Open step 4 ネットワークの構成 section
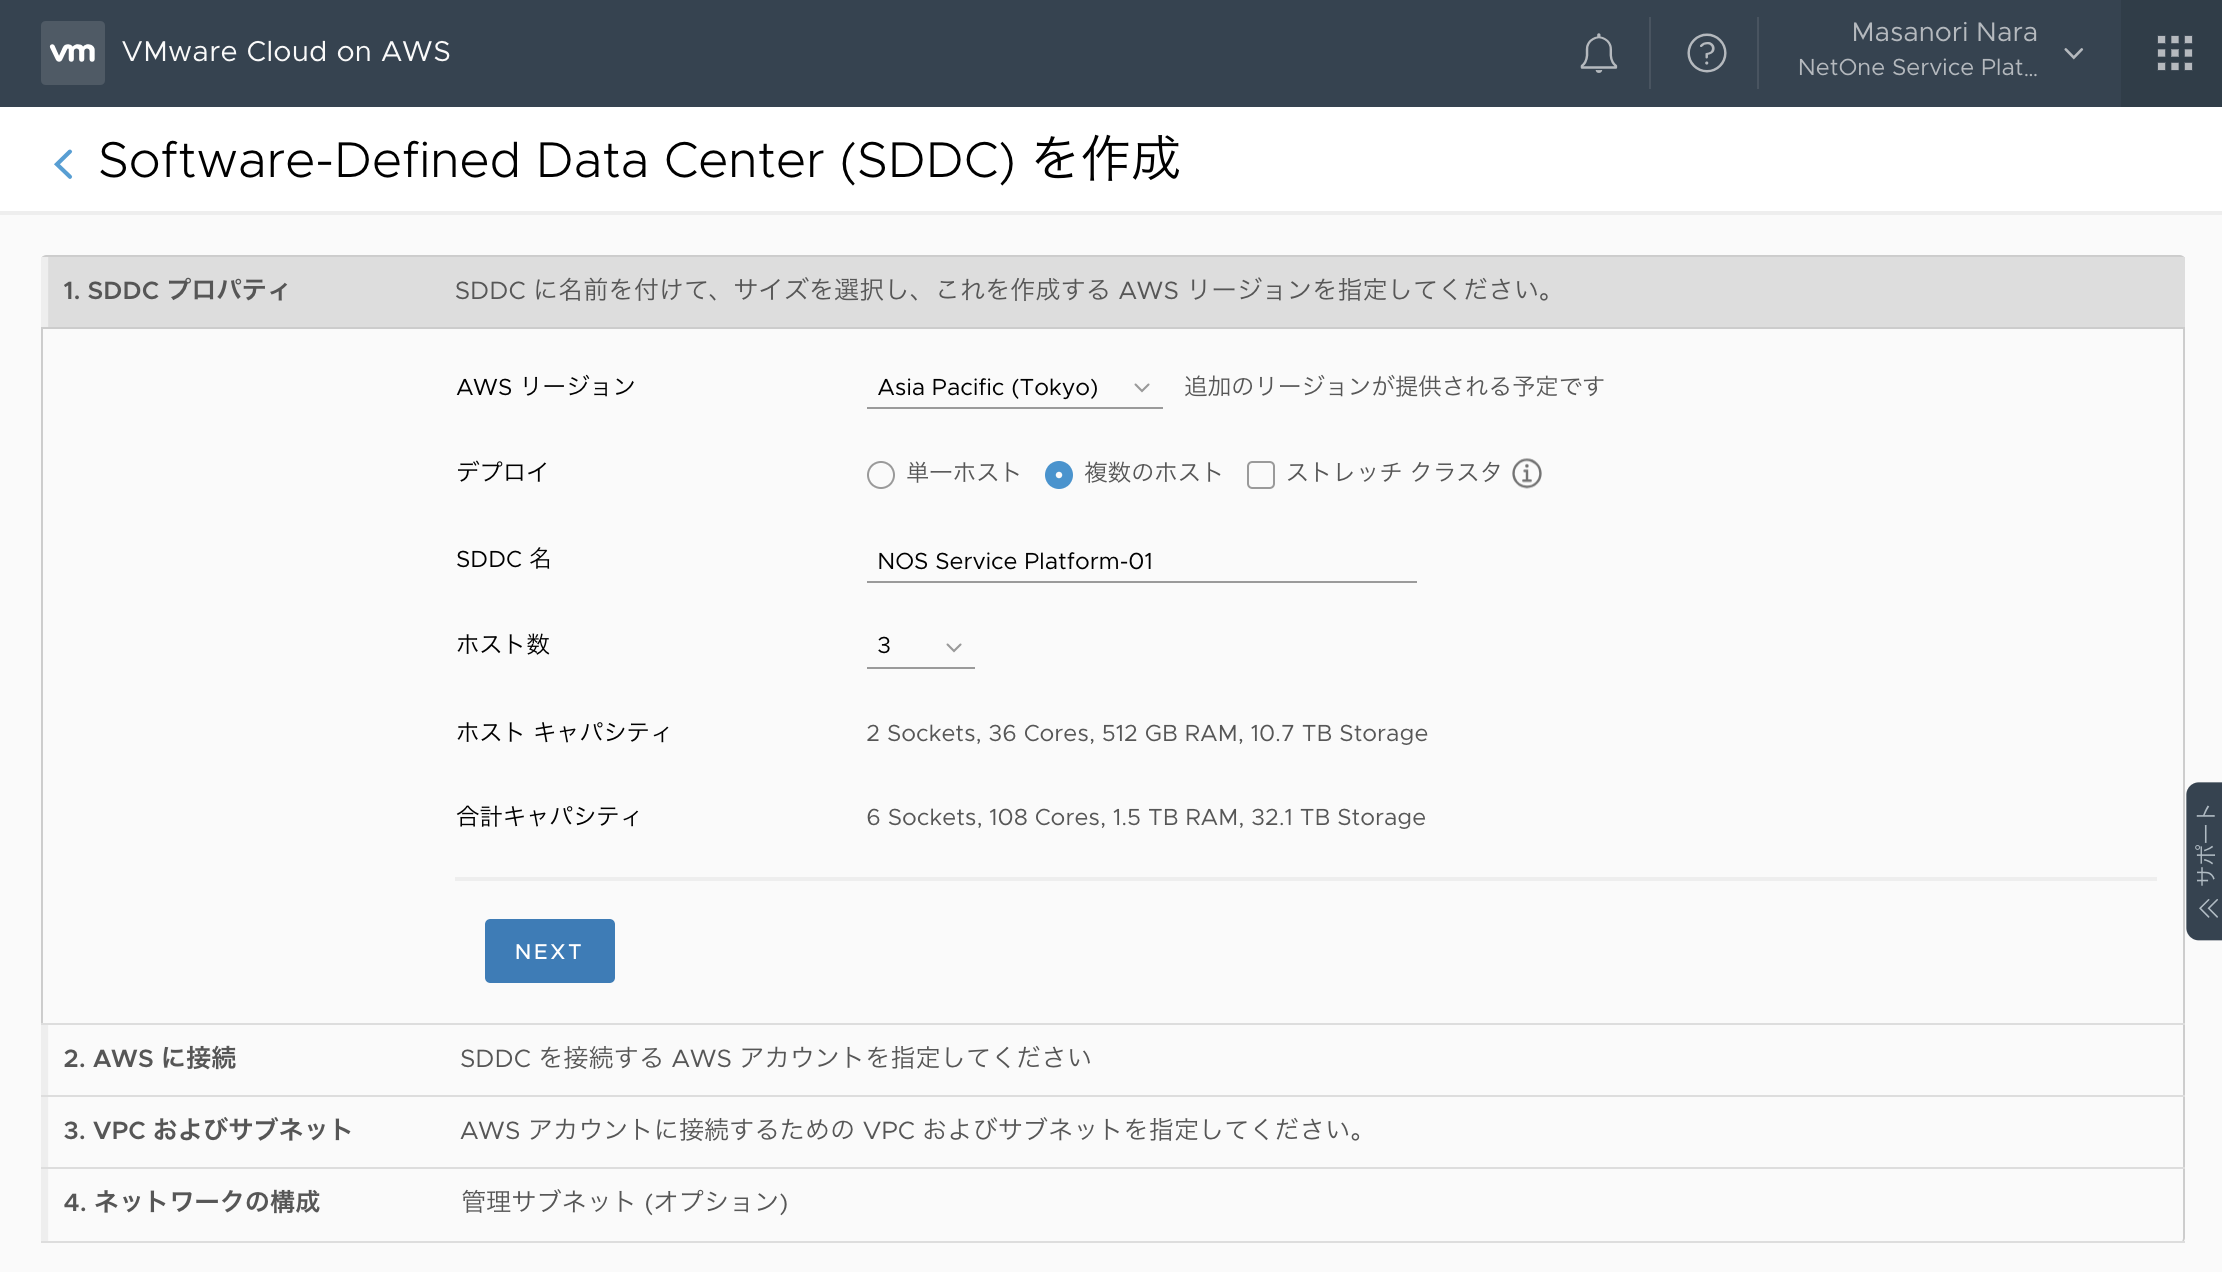This screenshot has height=1272, width=2222. pos(192,1202)
